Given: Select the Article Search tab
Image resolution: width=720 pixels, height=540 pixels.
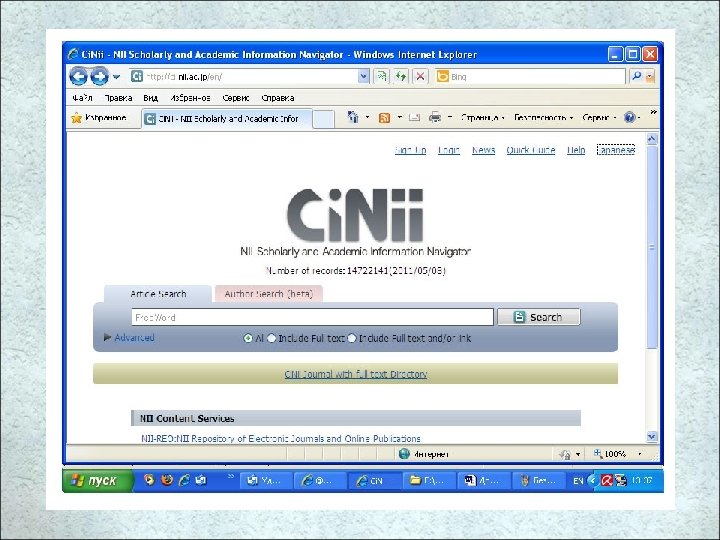Looking at the screenshot, I should click(x=158, y=294).
